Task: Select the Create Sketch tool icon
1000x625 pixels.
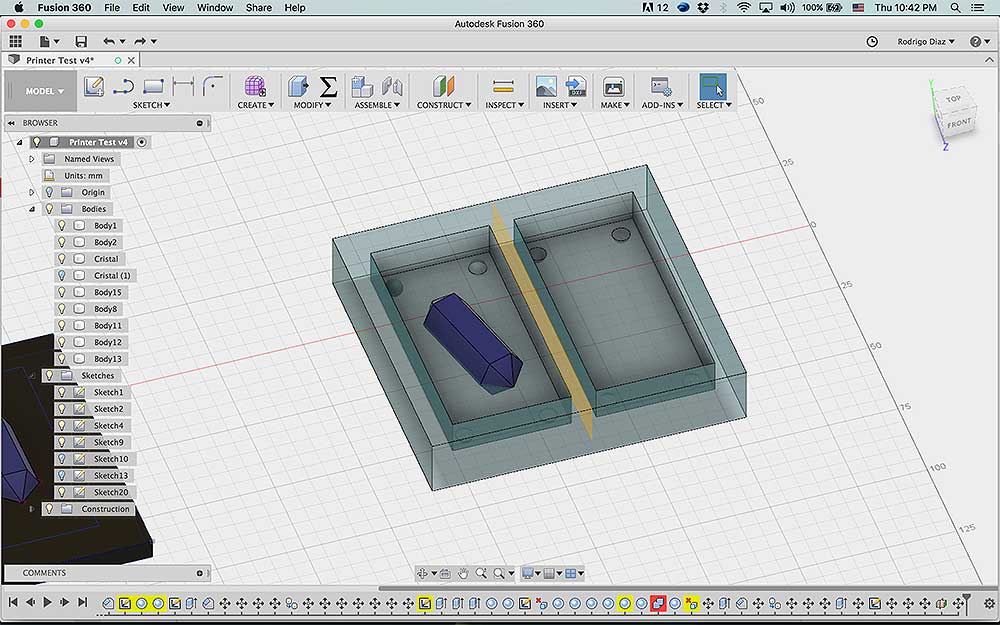Action: 94,86
